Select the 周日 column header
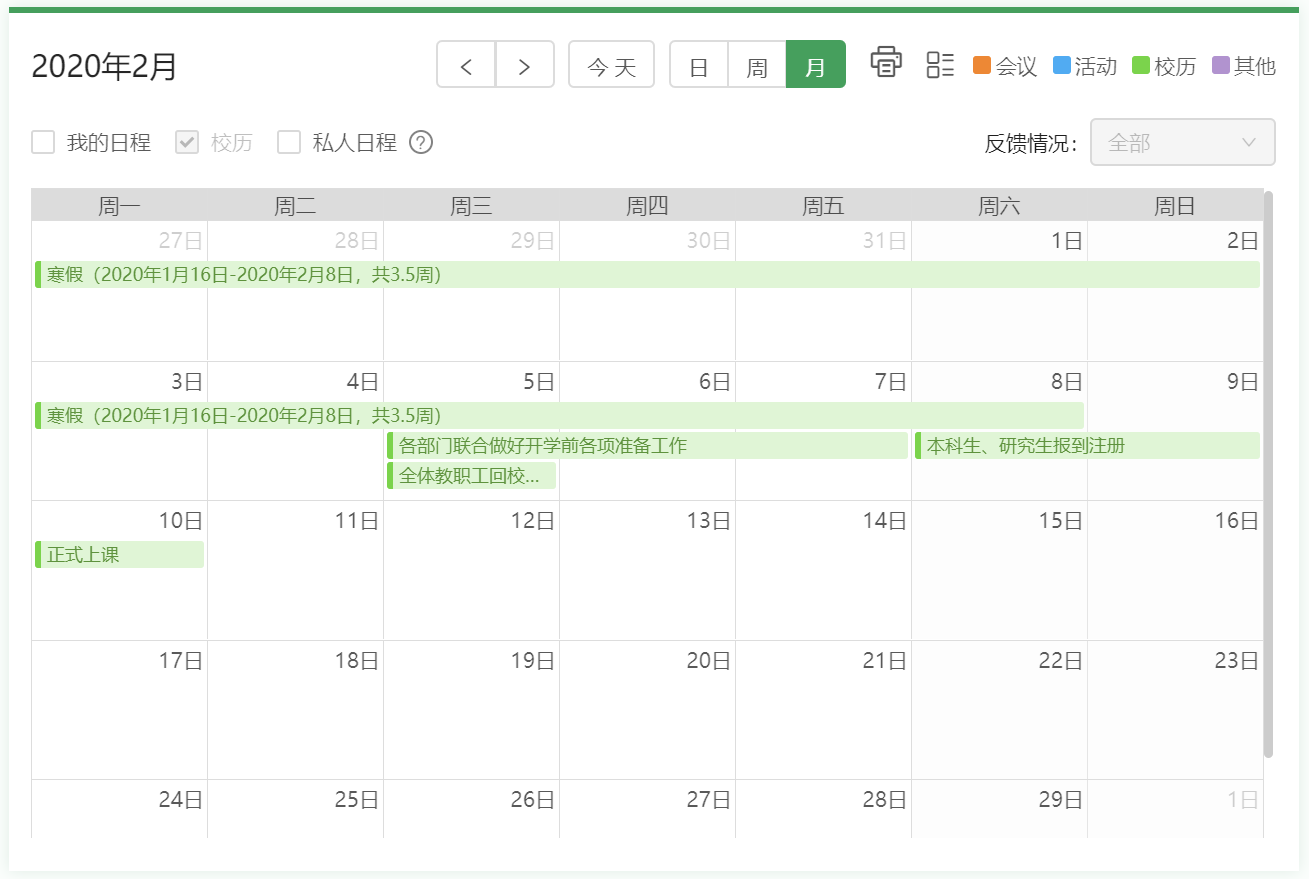The height and width of the screenshot is (879, 1309). [1175, 206]
